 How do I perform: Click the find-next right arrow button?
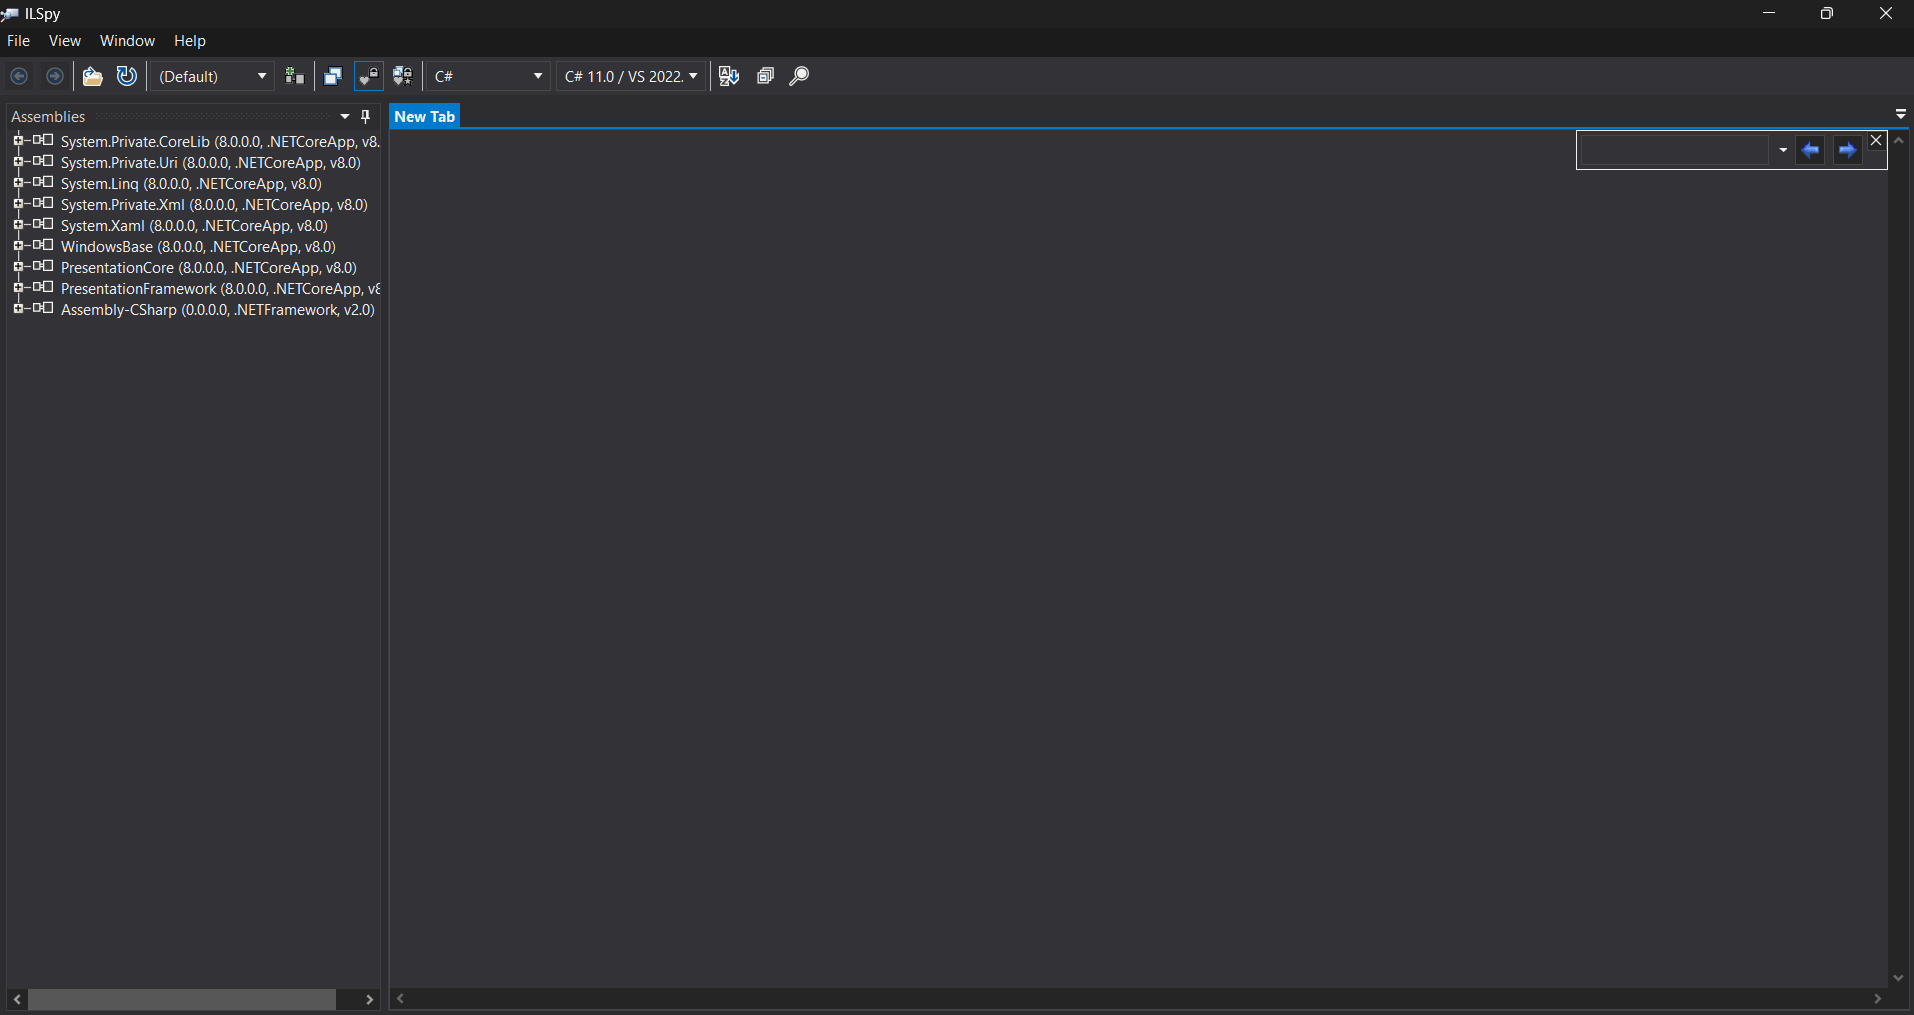pyautogui.click(x=1847, y=150)
